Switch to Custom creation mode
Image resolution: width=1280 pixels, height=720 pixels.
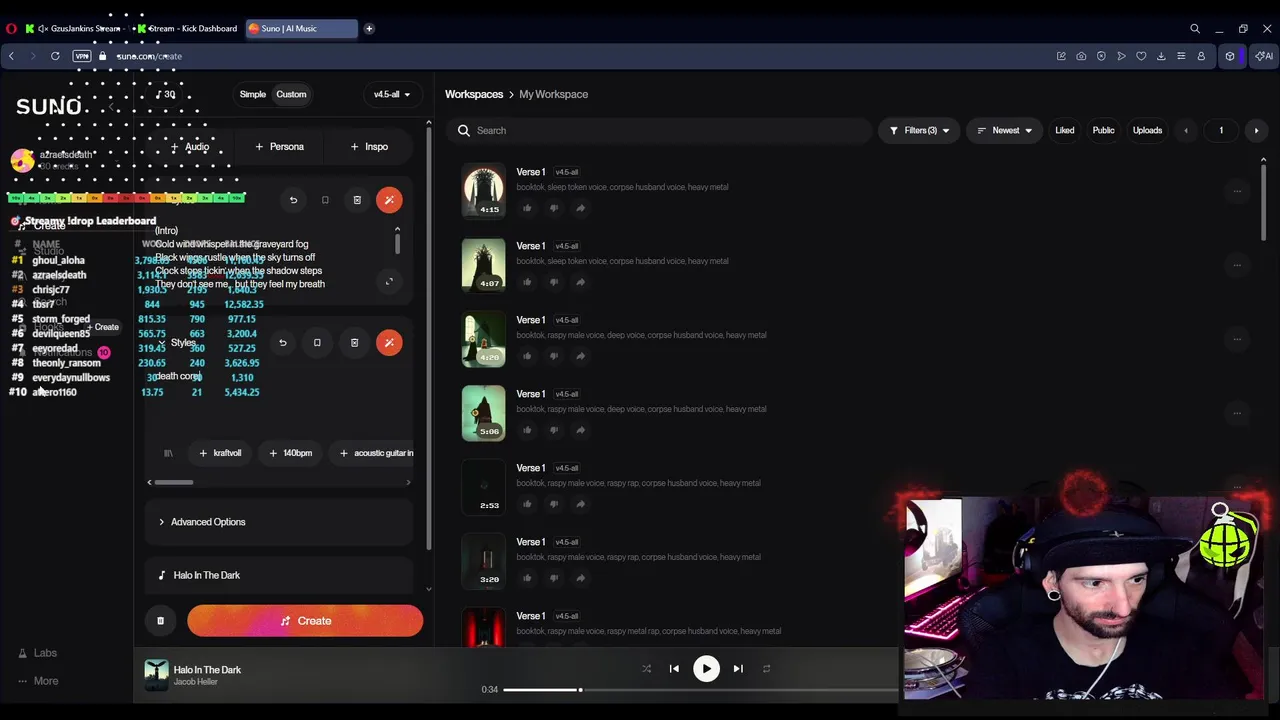pos(291,94)
